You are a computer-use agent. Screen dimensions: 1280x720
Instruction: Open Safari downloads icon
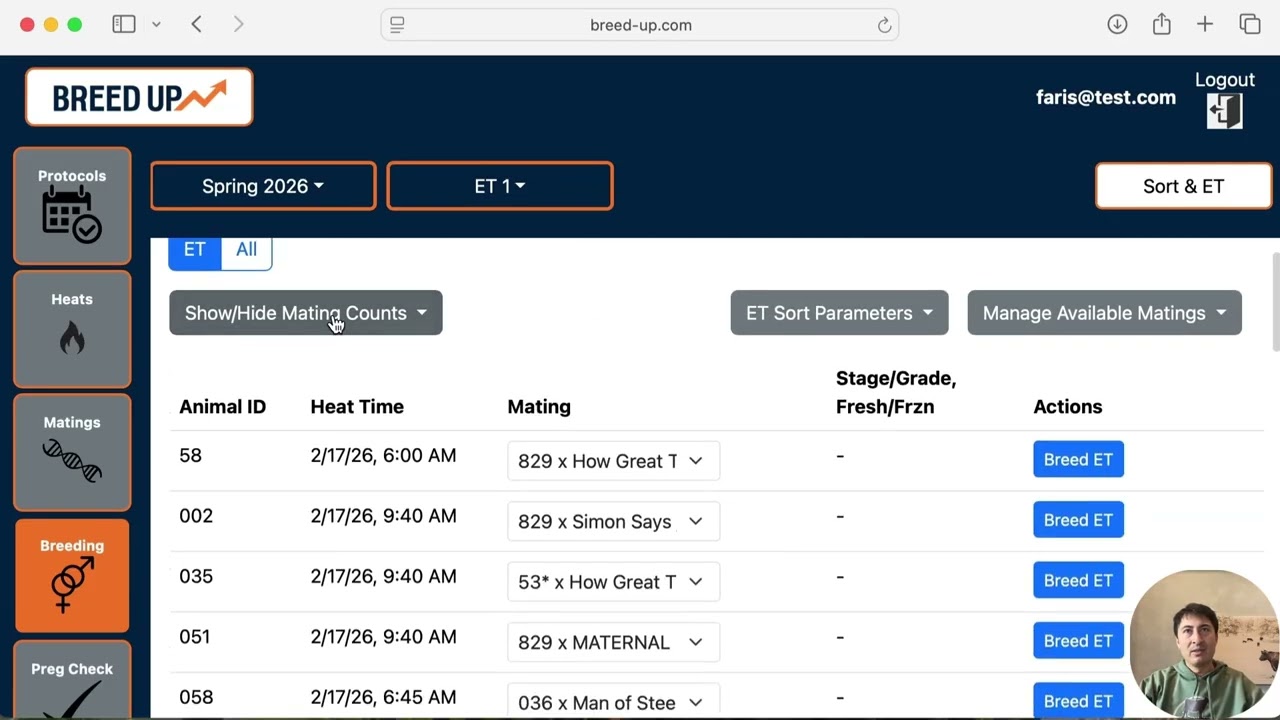(x=1117, y=25)
